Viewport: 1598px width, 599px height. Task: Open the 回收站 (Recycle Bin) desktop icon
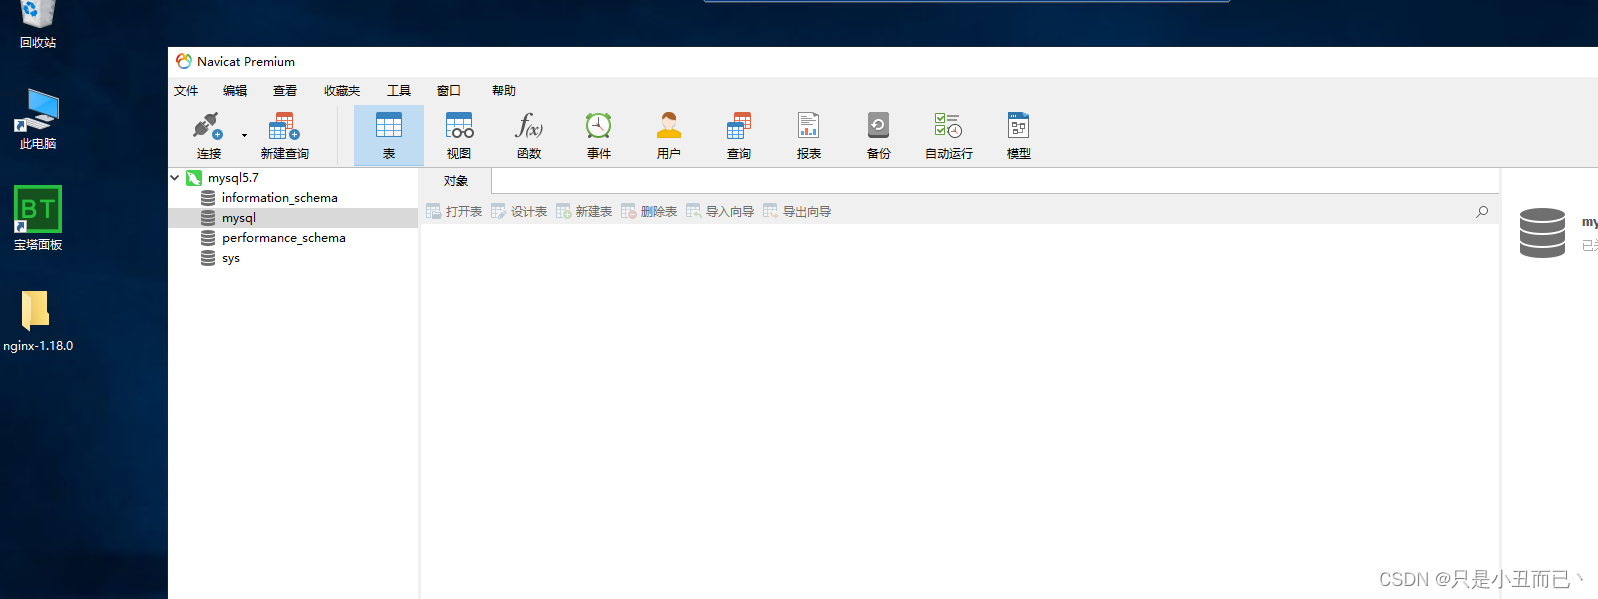click(x=38, y=24)
